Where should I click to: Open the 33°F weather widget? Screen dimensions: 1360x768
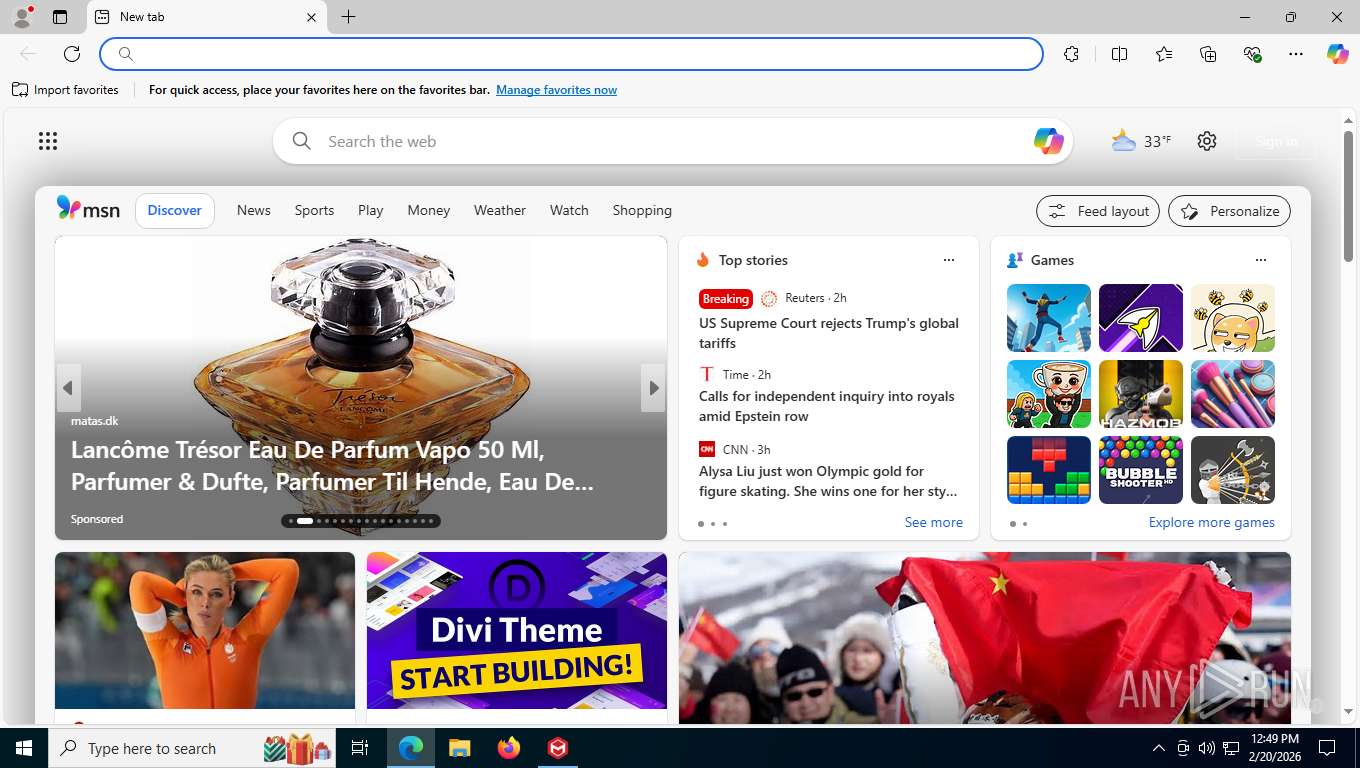(x=1141, y=141)
